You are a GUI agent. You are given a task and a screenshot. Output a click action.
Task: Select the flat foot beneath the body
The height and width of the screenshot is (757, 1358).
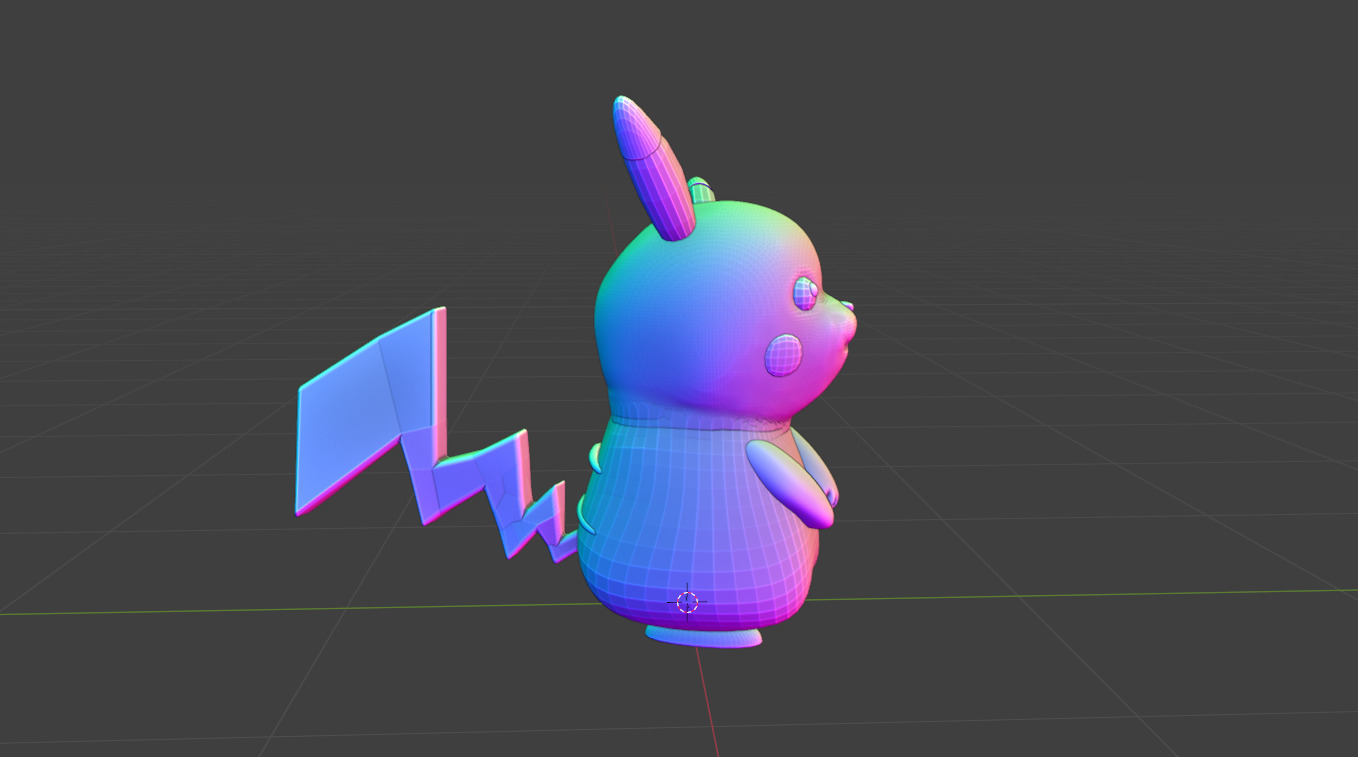pyautogui.click(x=703, y=635)
